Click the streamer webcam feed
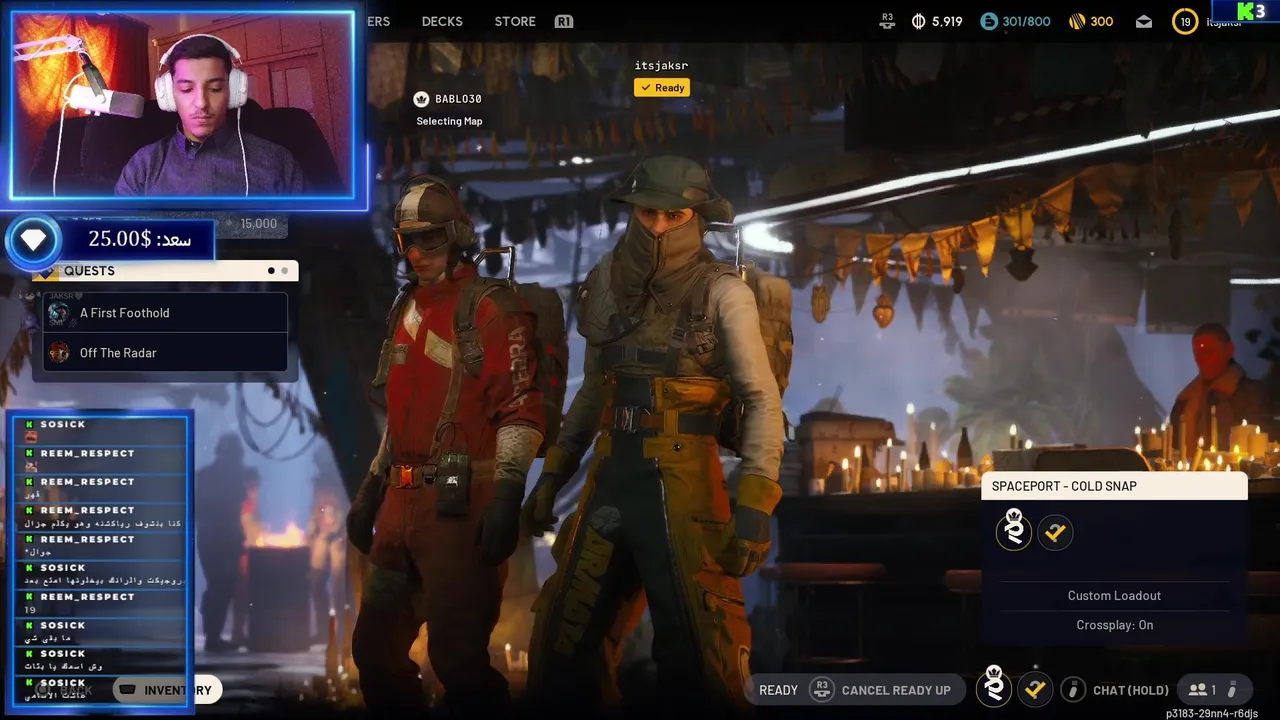The width and height of the screenshot is (1280, 720). 182,104
